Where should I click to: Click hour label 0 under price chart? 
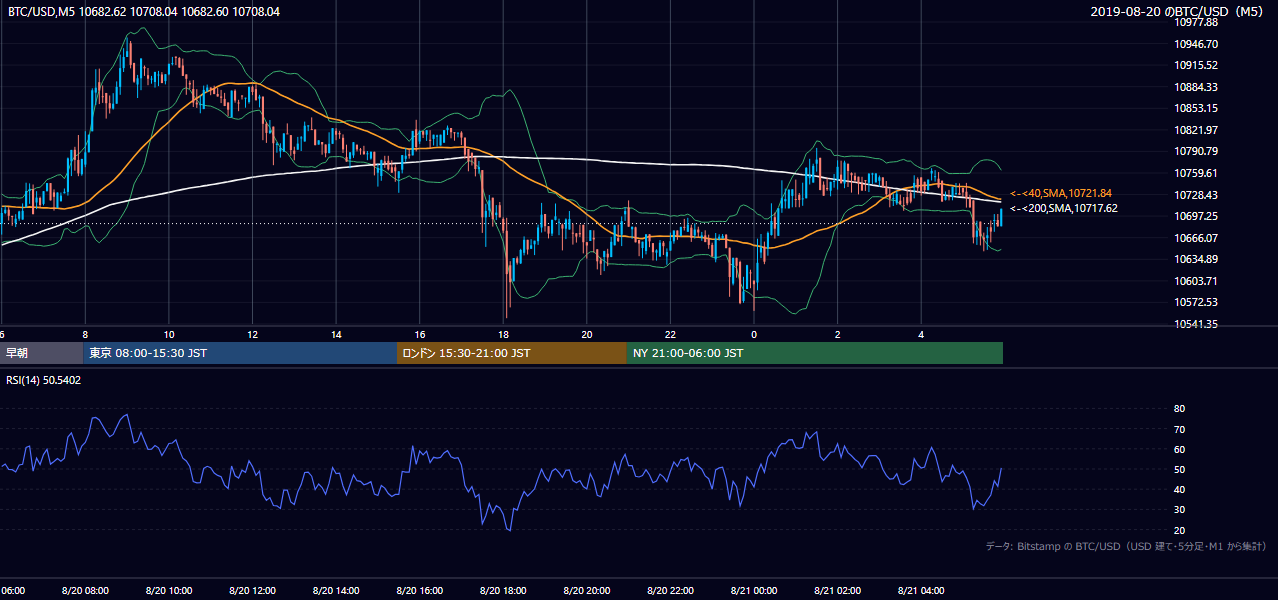coord(754,335)
